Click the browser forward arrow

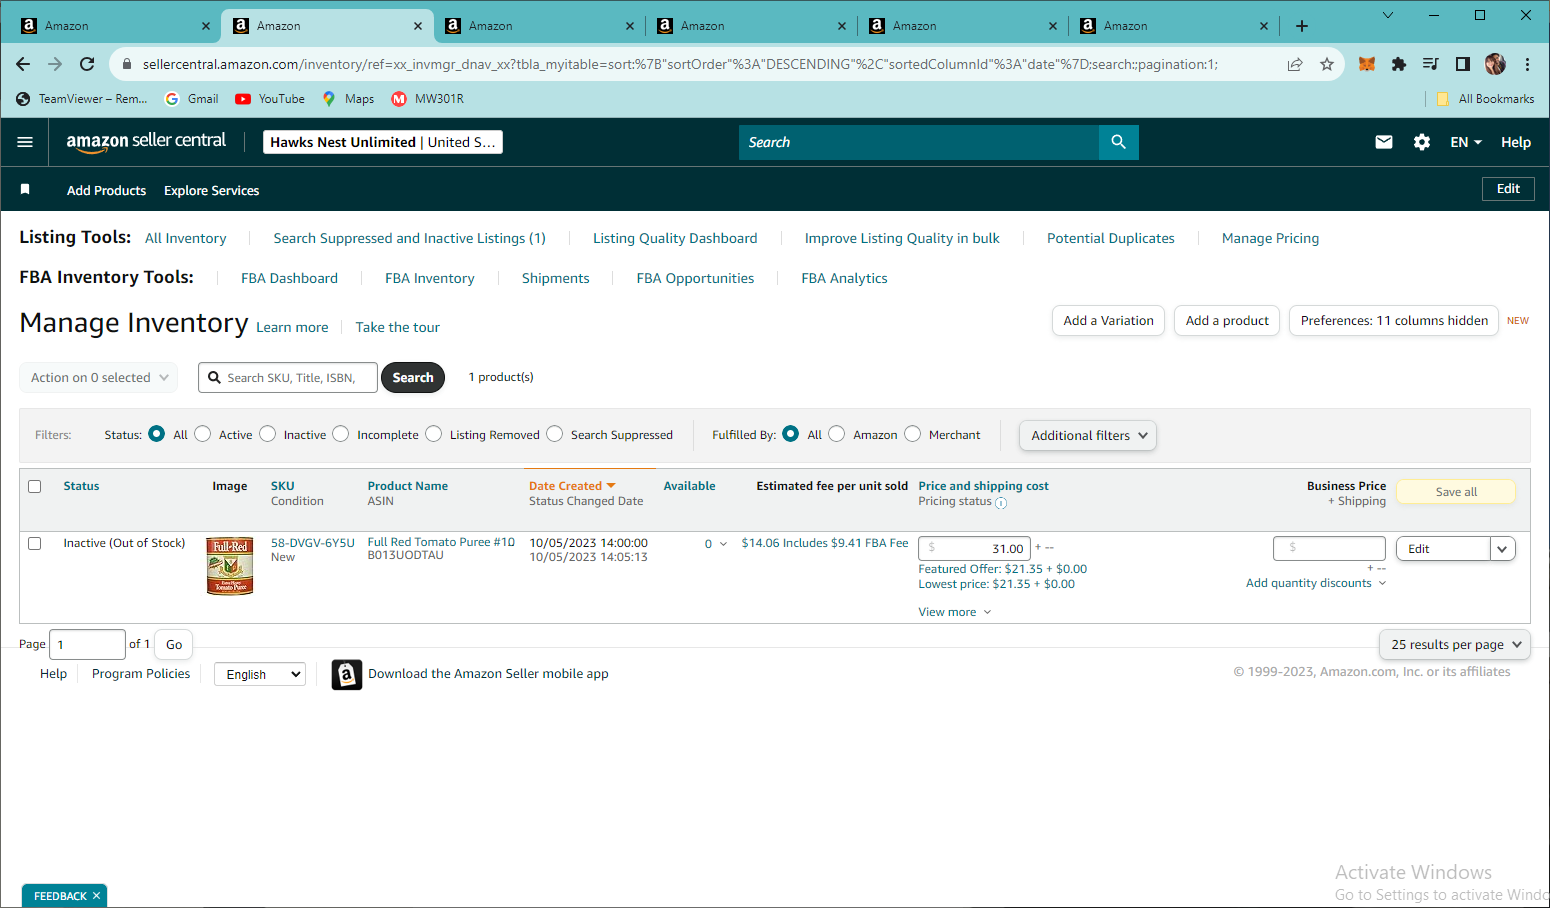pyautogui.click(x=55, y=64)
